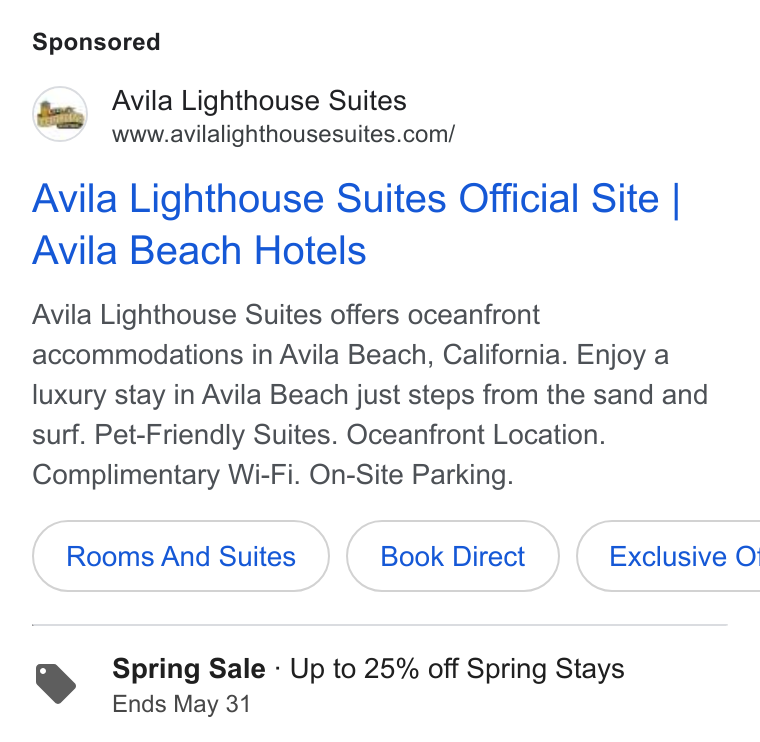Click the Spring Sale price tag icon
Image resolution: width=760 pixels, height=742 pixels.
[x=56, y=683]
